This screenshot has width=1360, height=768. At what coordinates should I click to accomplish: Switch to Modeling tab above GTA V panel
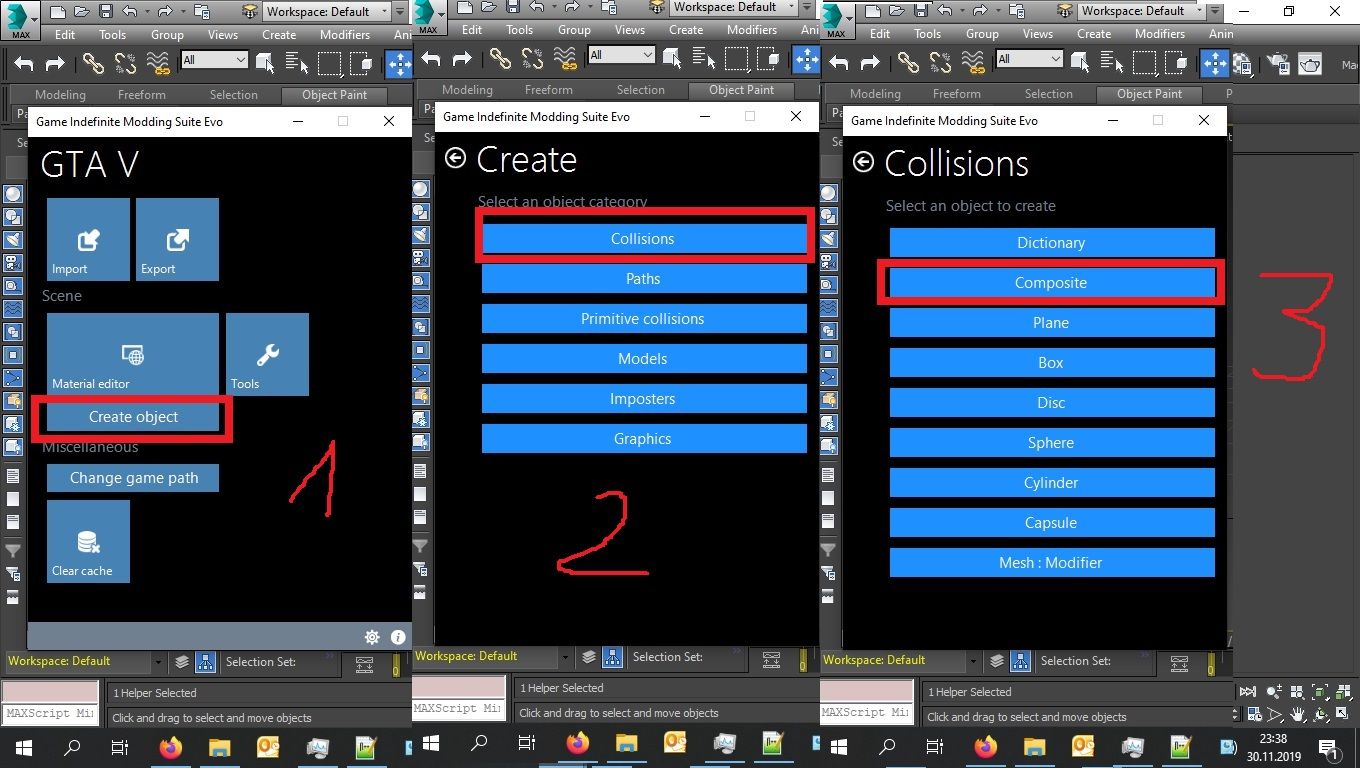click(x=61, y=95)
